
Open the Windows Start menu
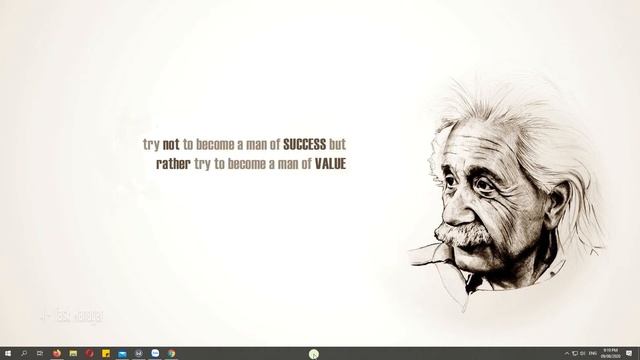pos(8,353)
